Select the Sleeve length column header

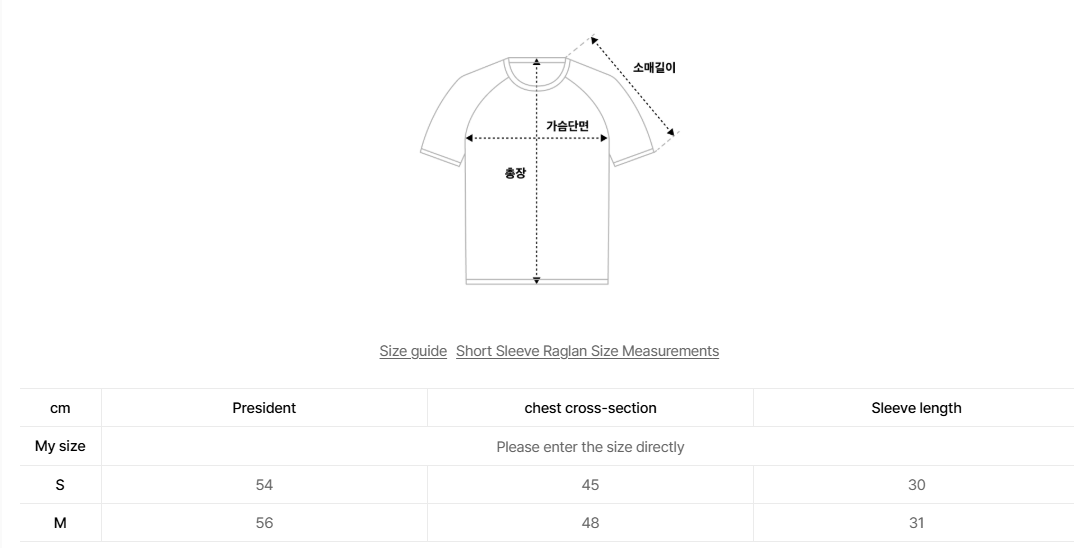[x=916, y=408]
